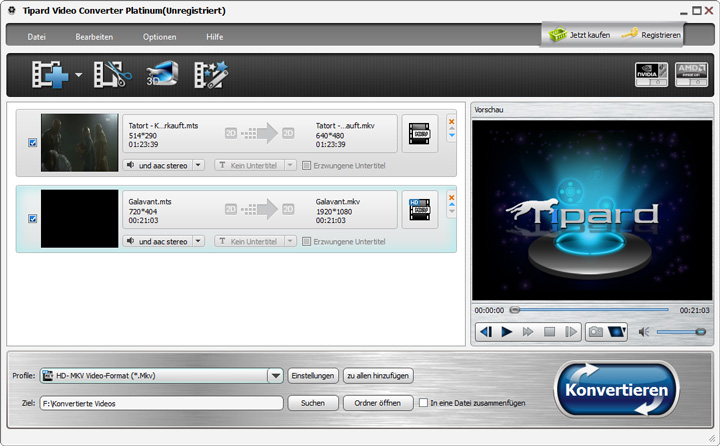Fast forward the preview
This screenshot has height=446, width=720.
pos(528,331)
